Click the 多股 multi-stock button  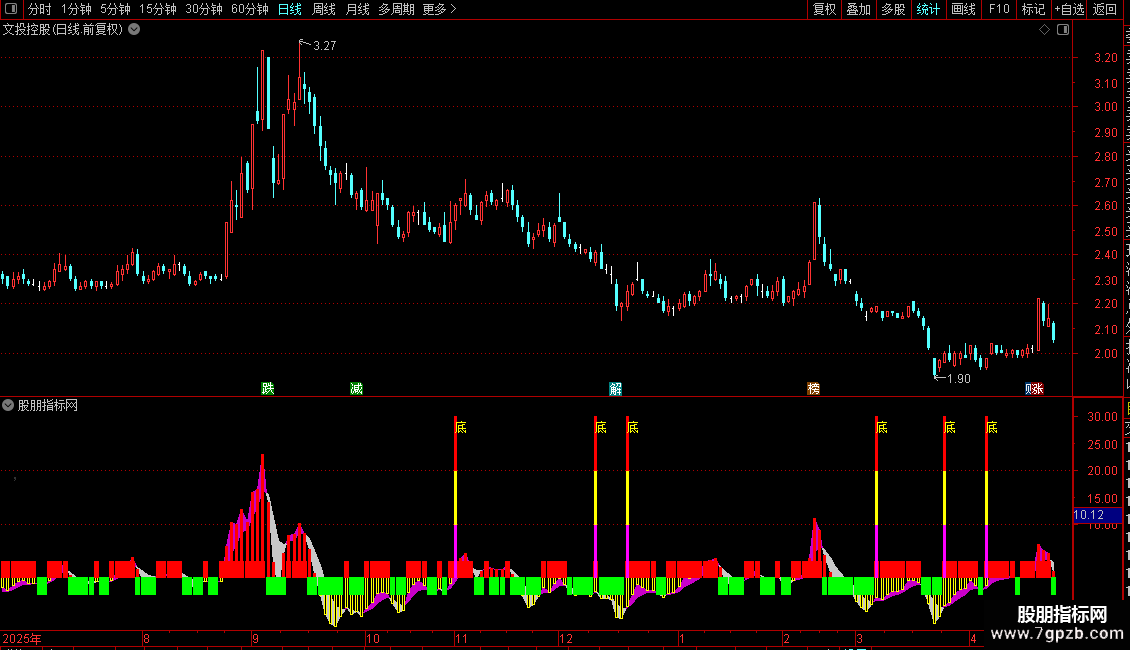point(893,9)
